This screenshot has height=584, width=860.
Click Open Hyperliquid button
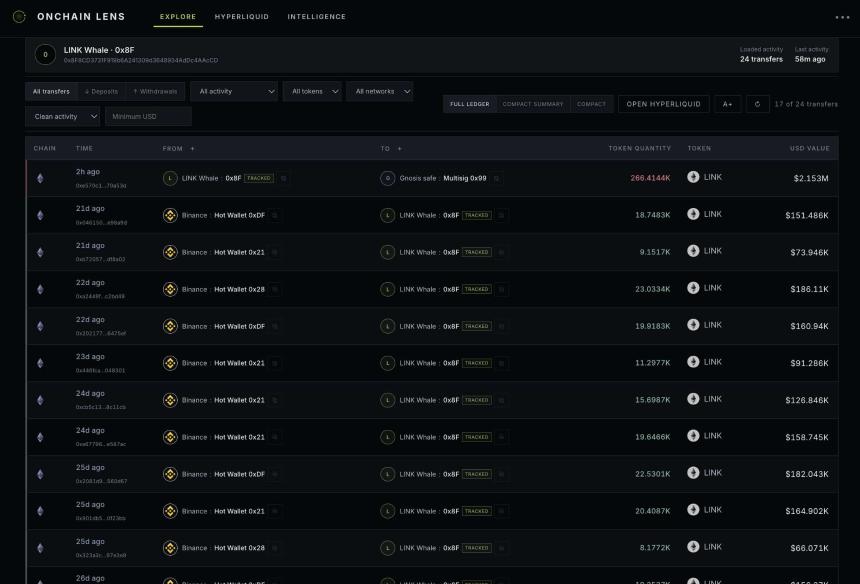pos(664,104)
